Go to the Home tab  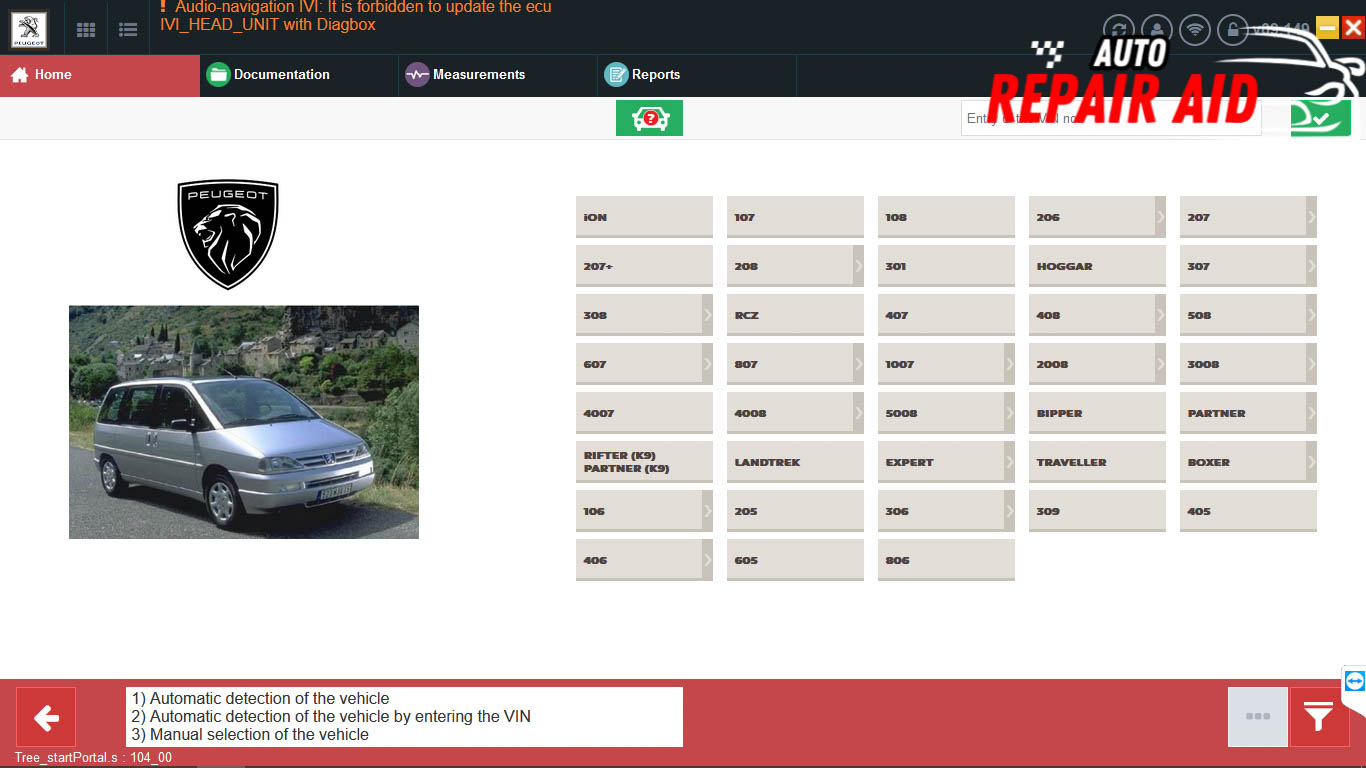pyautogui.click(x=100, y=75)
